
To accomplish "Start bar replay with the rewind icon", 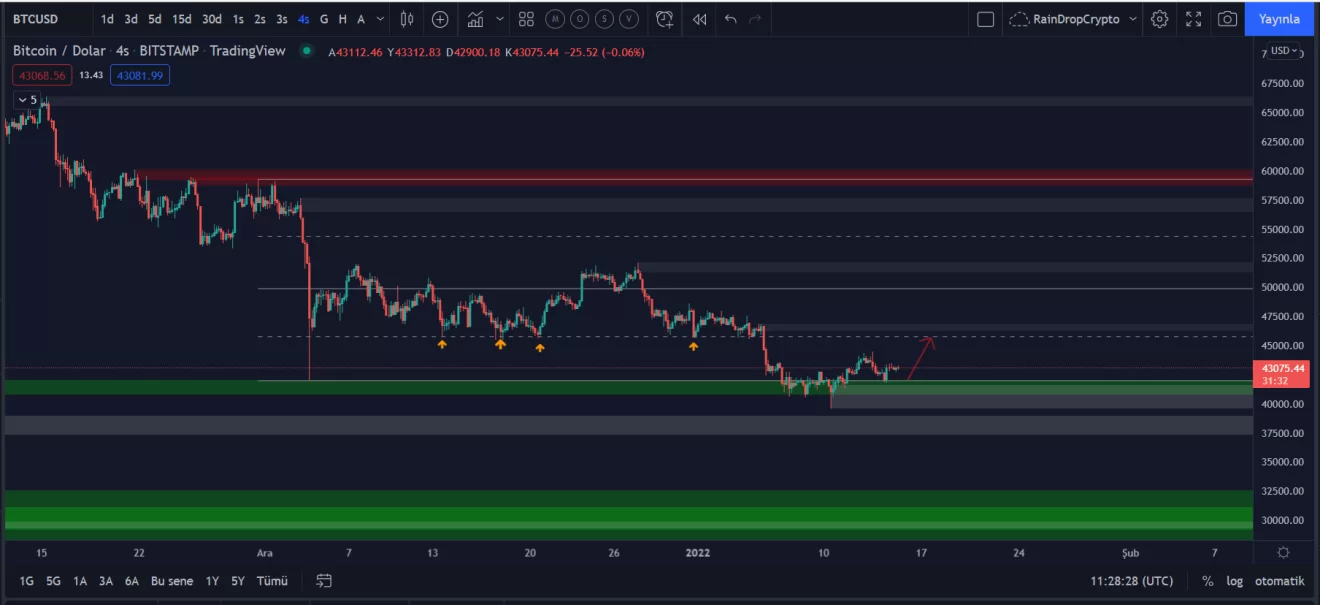I will (700, 19).
